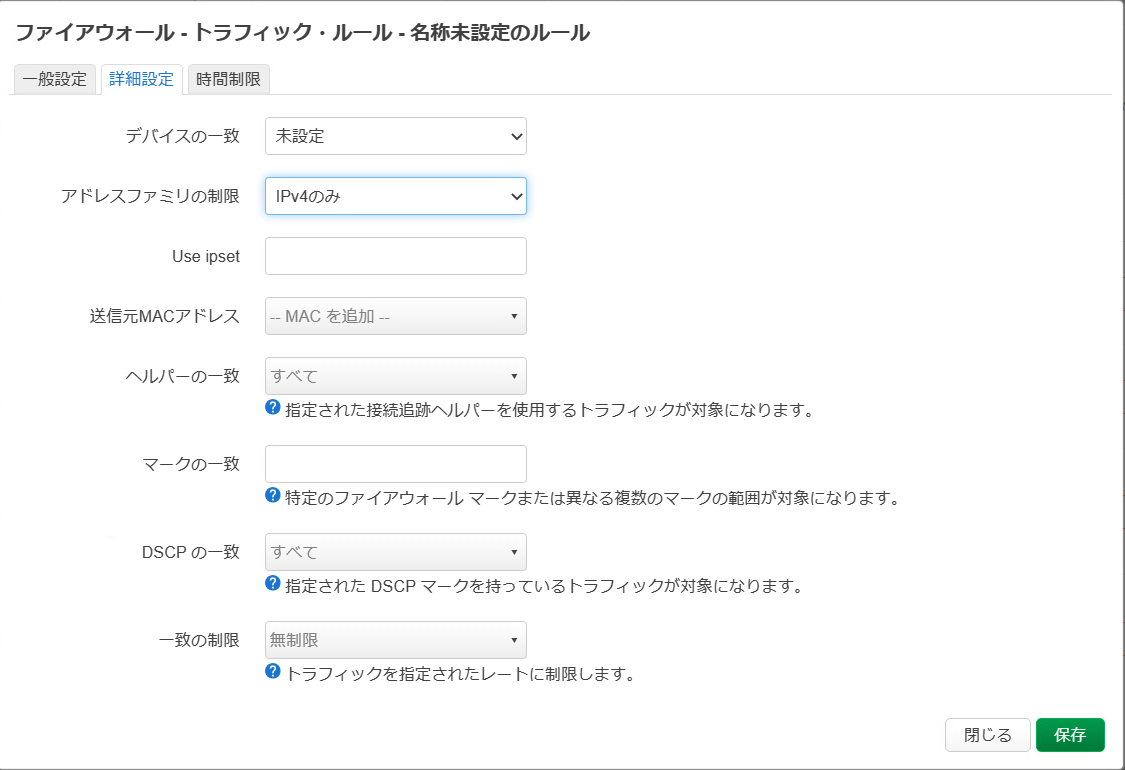Open the デバイスの一致 dropdown
This screenshot has width=1125, height=770.
[x=395, y=136]
